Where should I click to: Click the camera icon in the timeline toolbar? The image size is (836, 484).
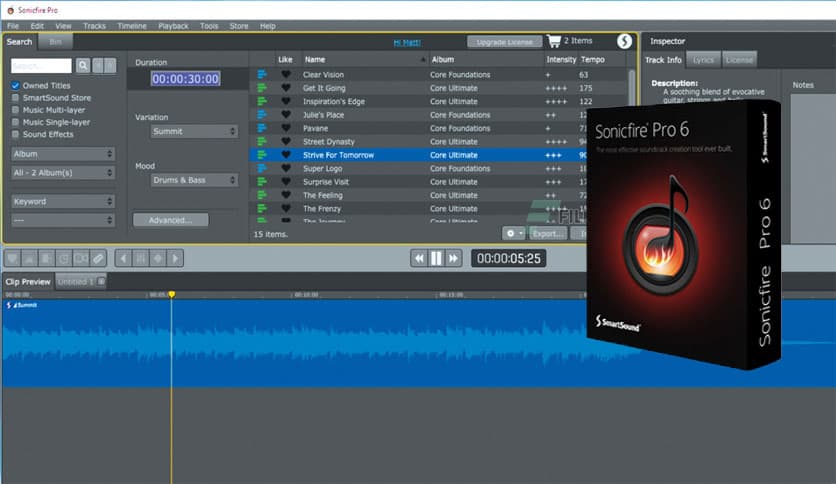(x=81, y=259)
